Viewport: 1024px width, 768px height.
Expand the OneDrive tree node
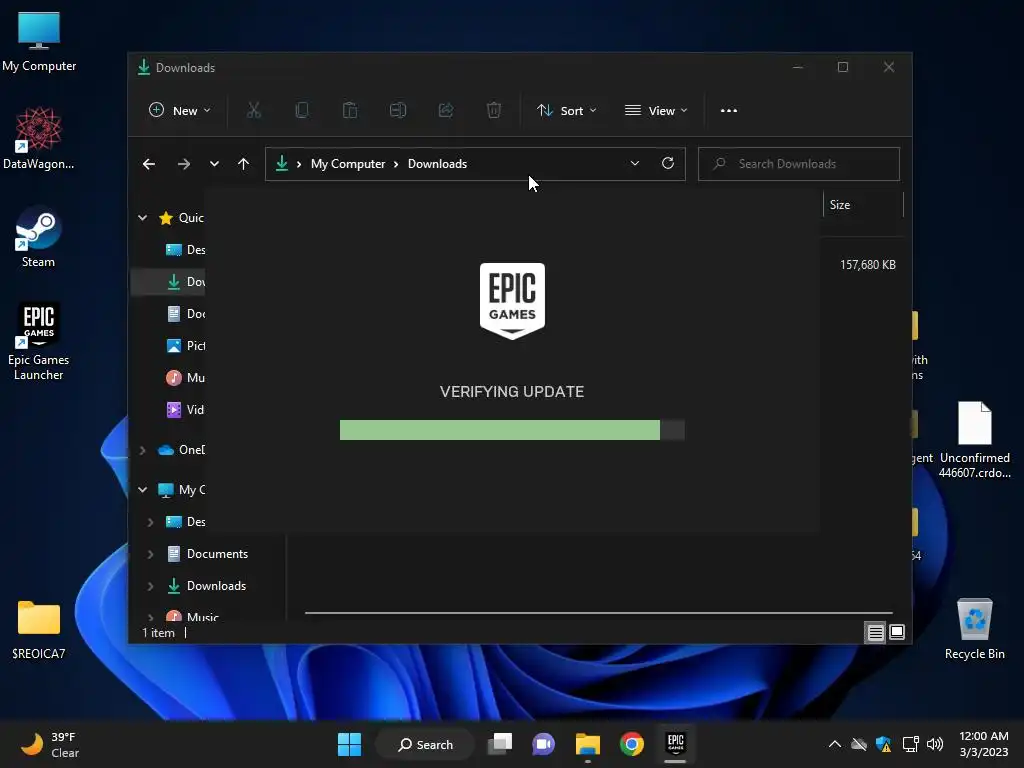pyautogui.click(x=142, y=450)
